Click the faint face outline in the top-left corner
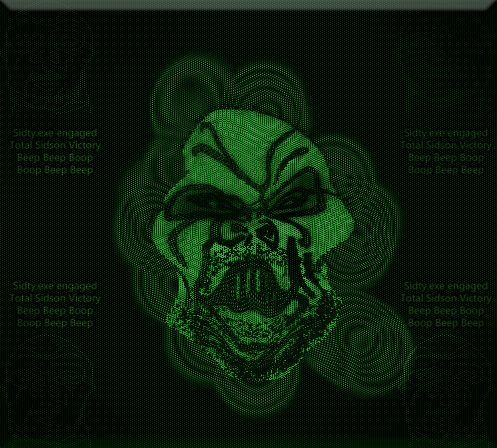Viewport: 497px width, 448px height. coord(50,63)
